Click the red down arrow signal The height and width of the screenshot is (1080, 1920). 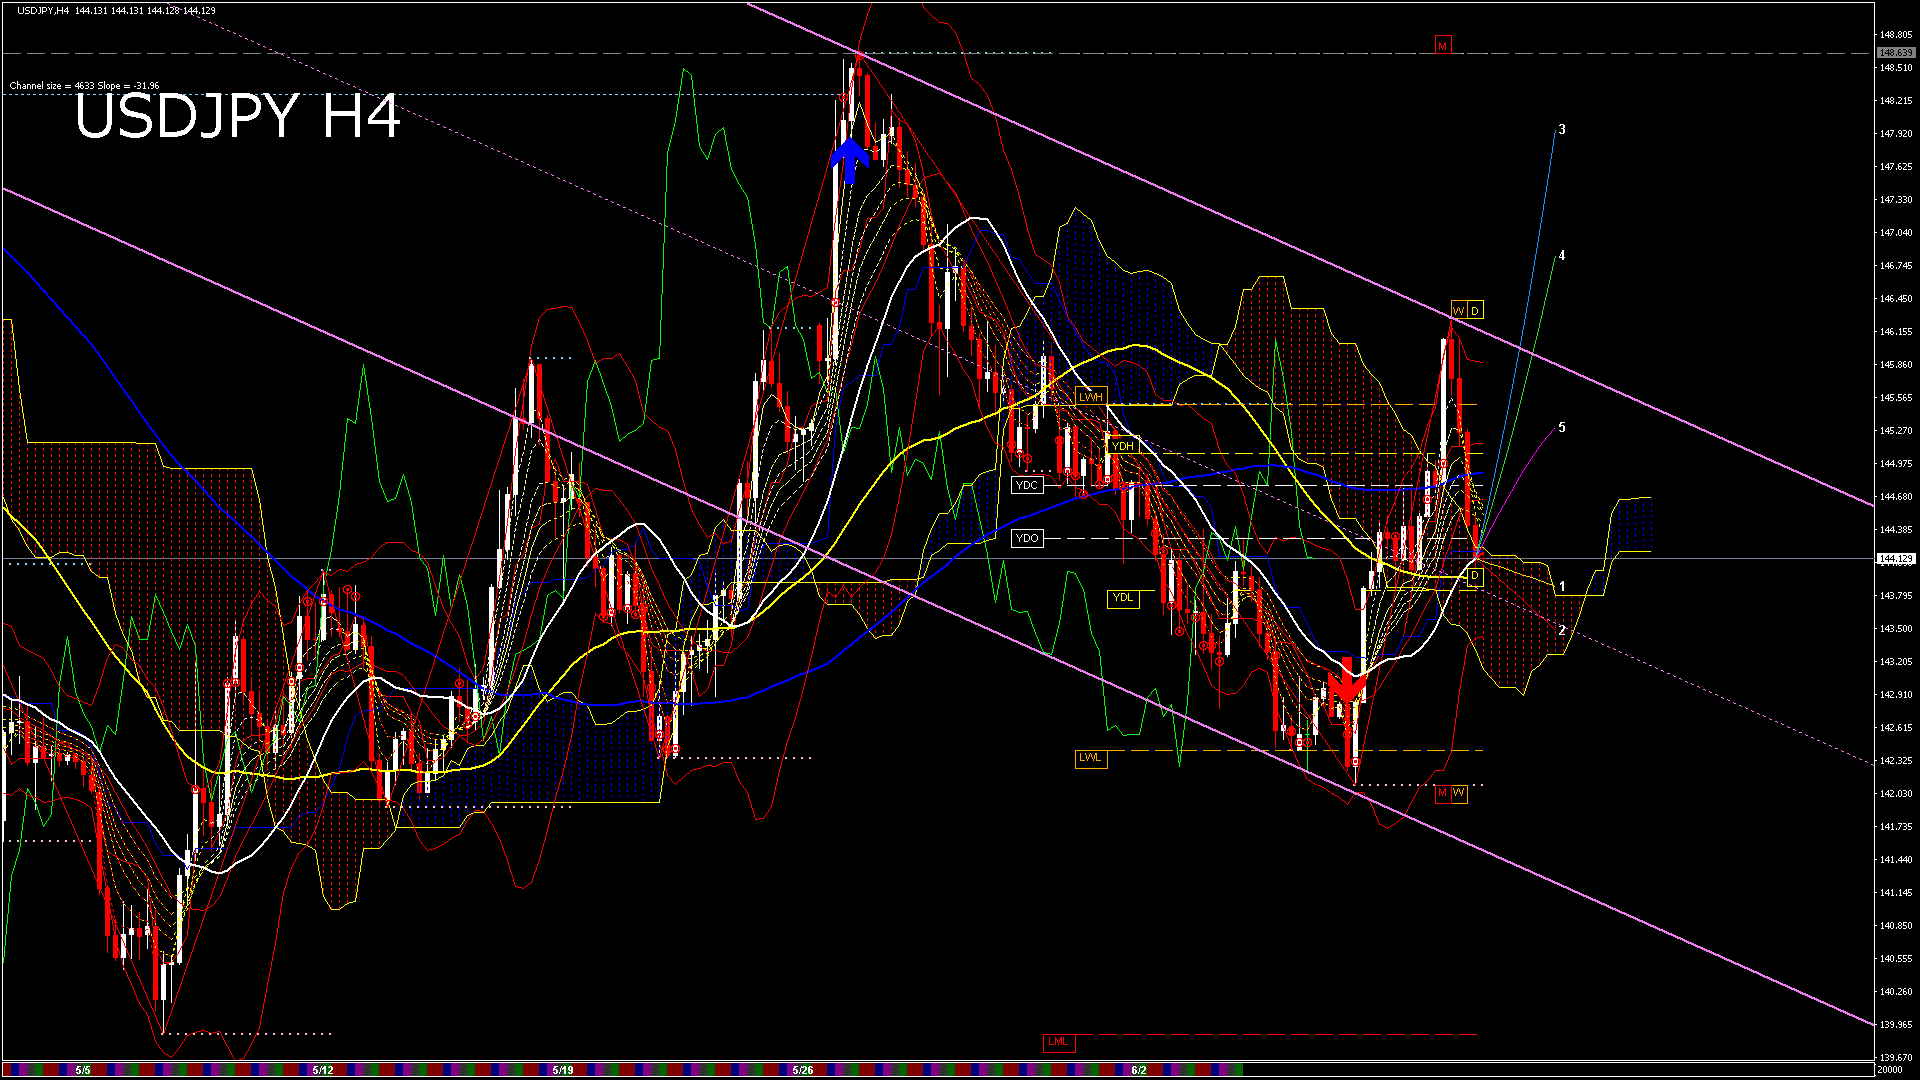(1347, 684)
